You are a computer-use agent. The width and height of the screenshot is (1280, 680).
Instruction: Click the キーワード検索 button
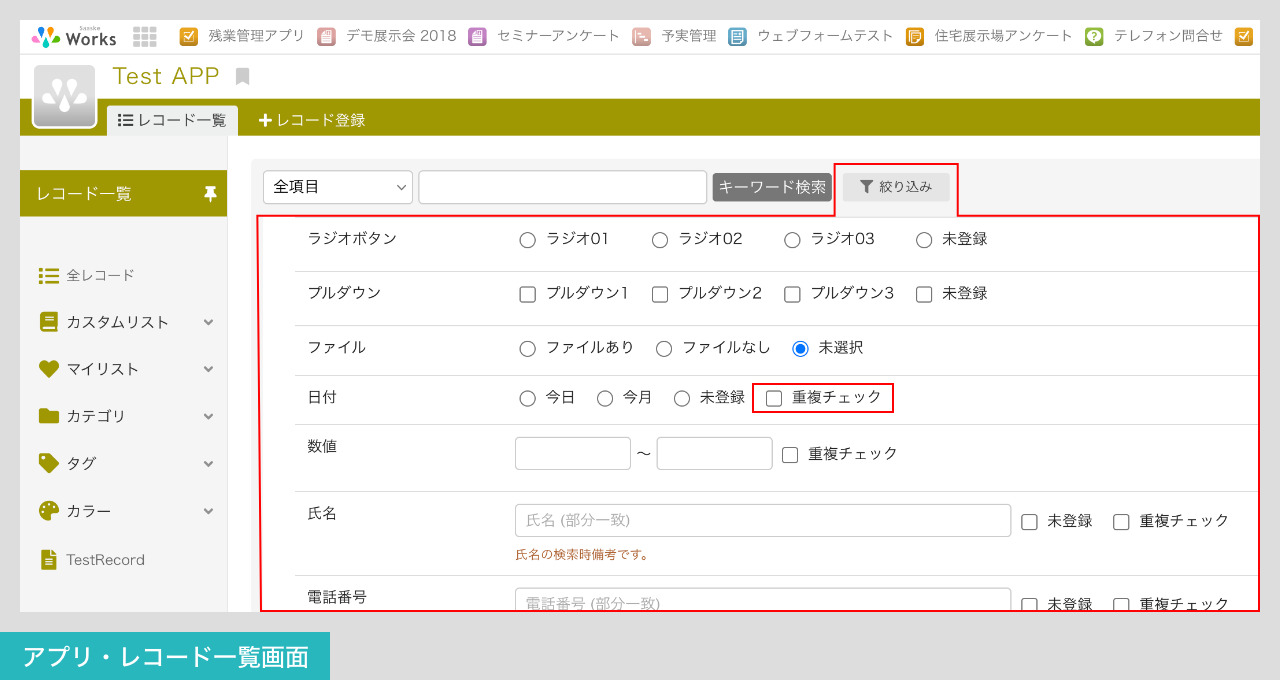(x=772, y=187)
